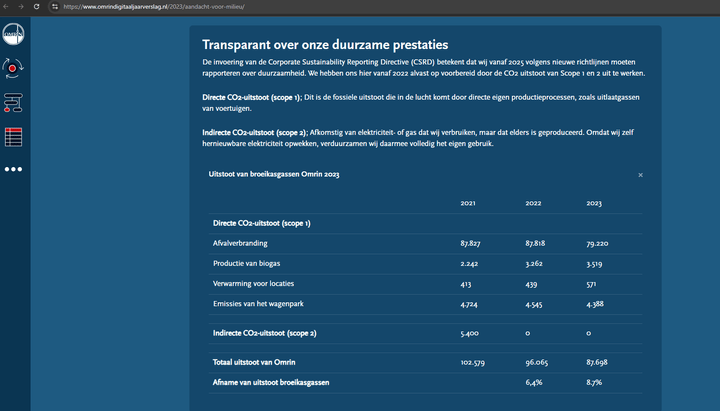Click the total 2022 value 96.065
Screen dimensions: 720x411
pyautogui.click(x=537, y=362)
